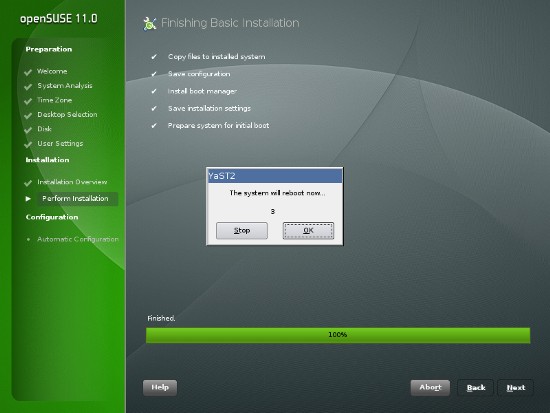Click OK in the YaST2 reboot dialog
Image resolution: width=550 pixels, height=413 pixels.
coord(308,231)
